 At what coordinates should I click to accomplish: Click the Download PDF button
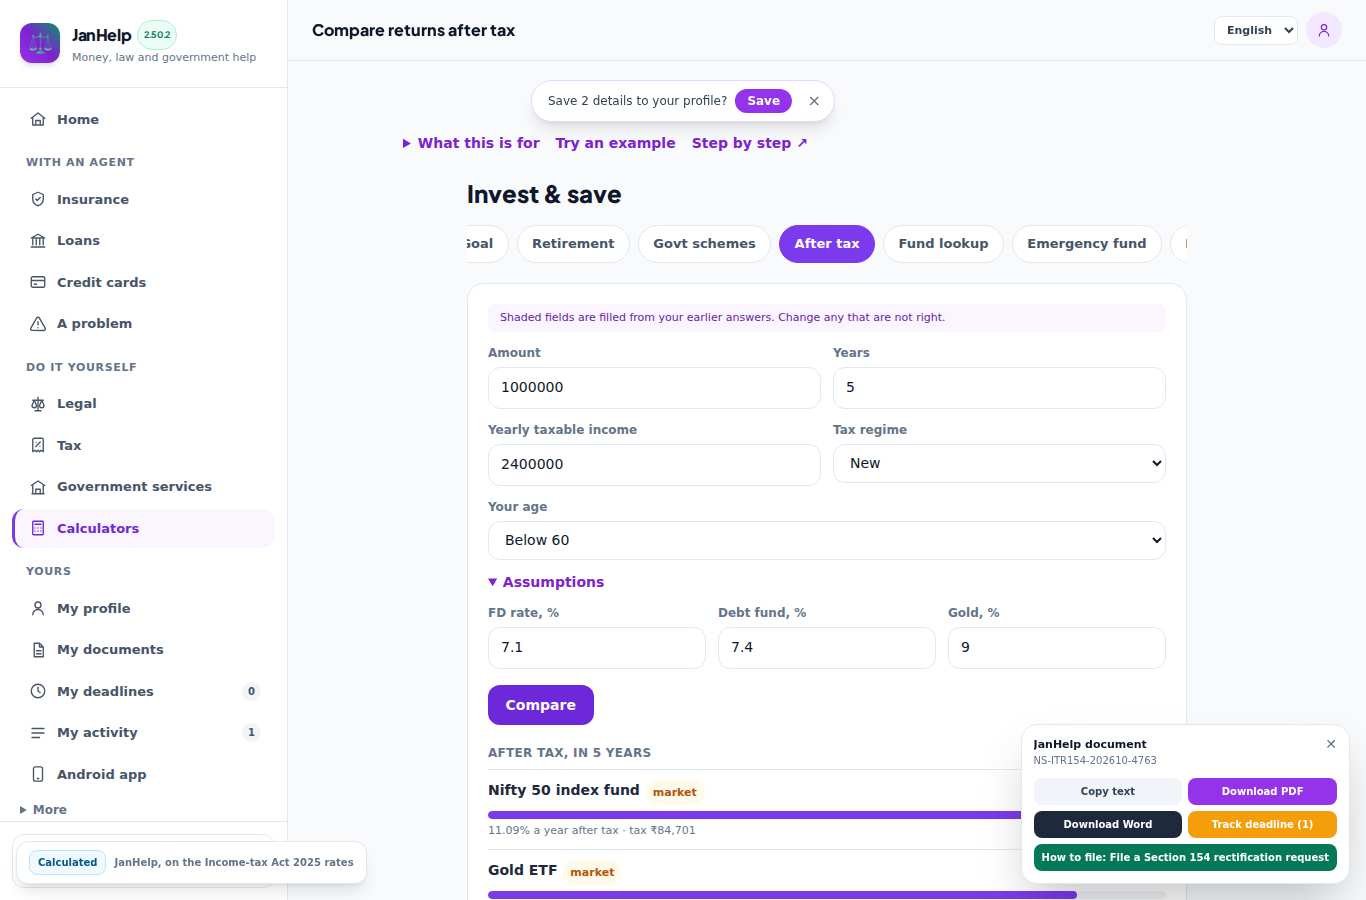(x=1262, y=791)
